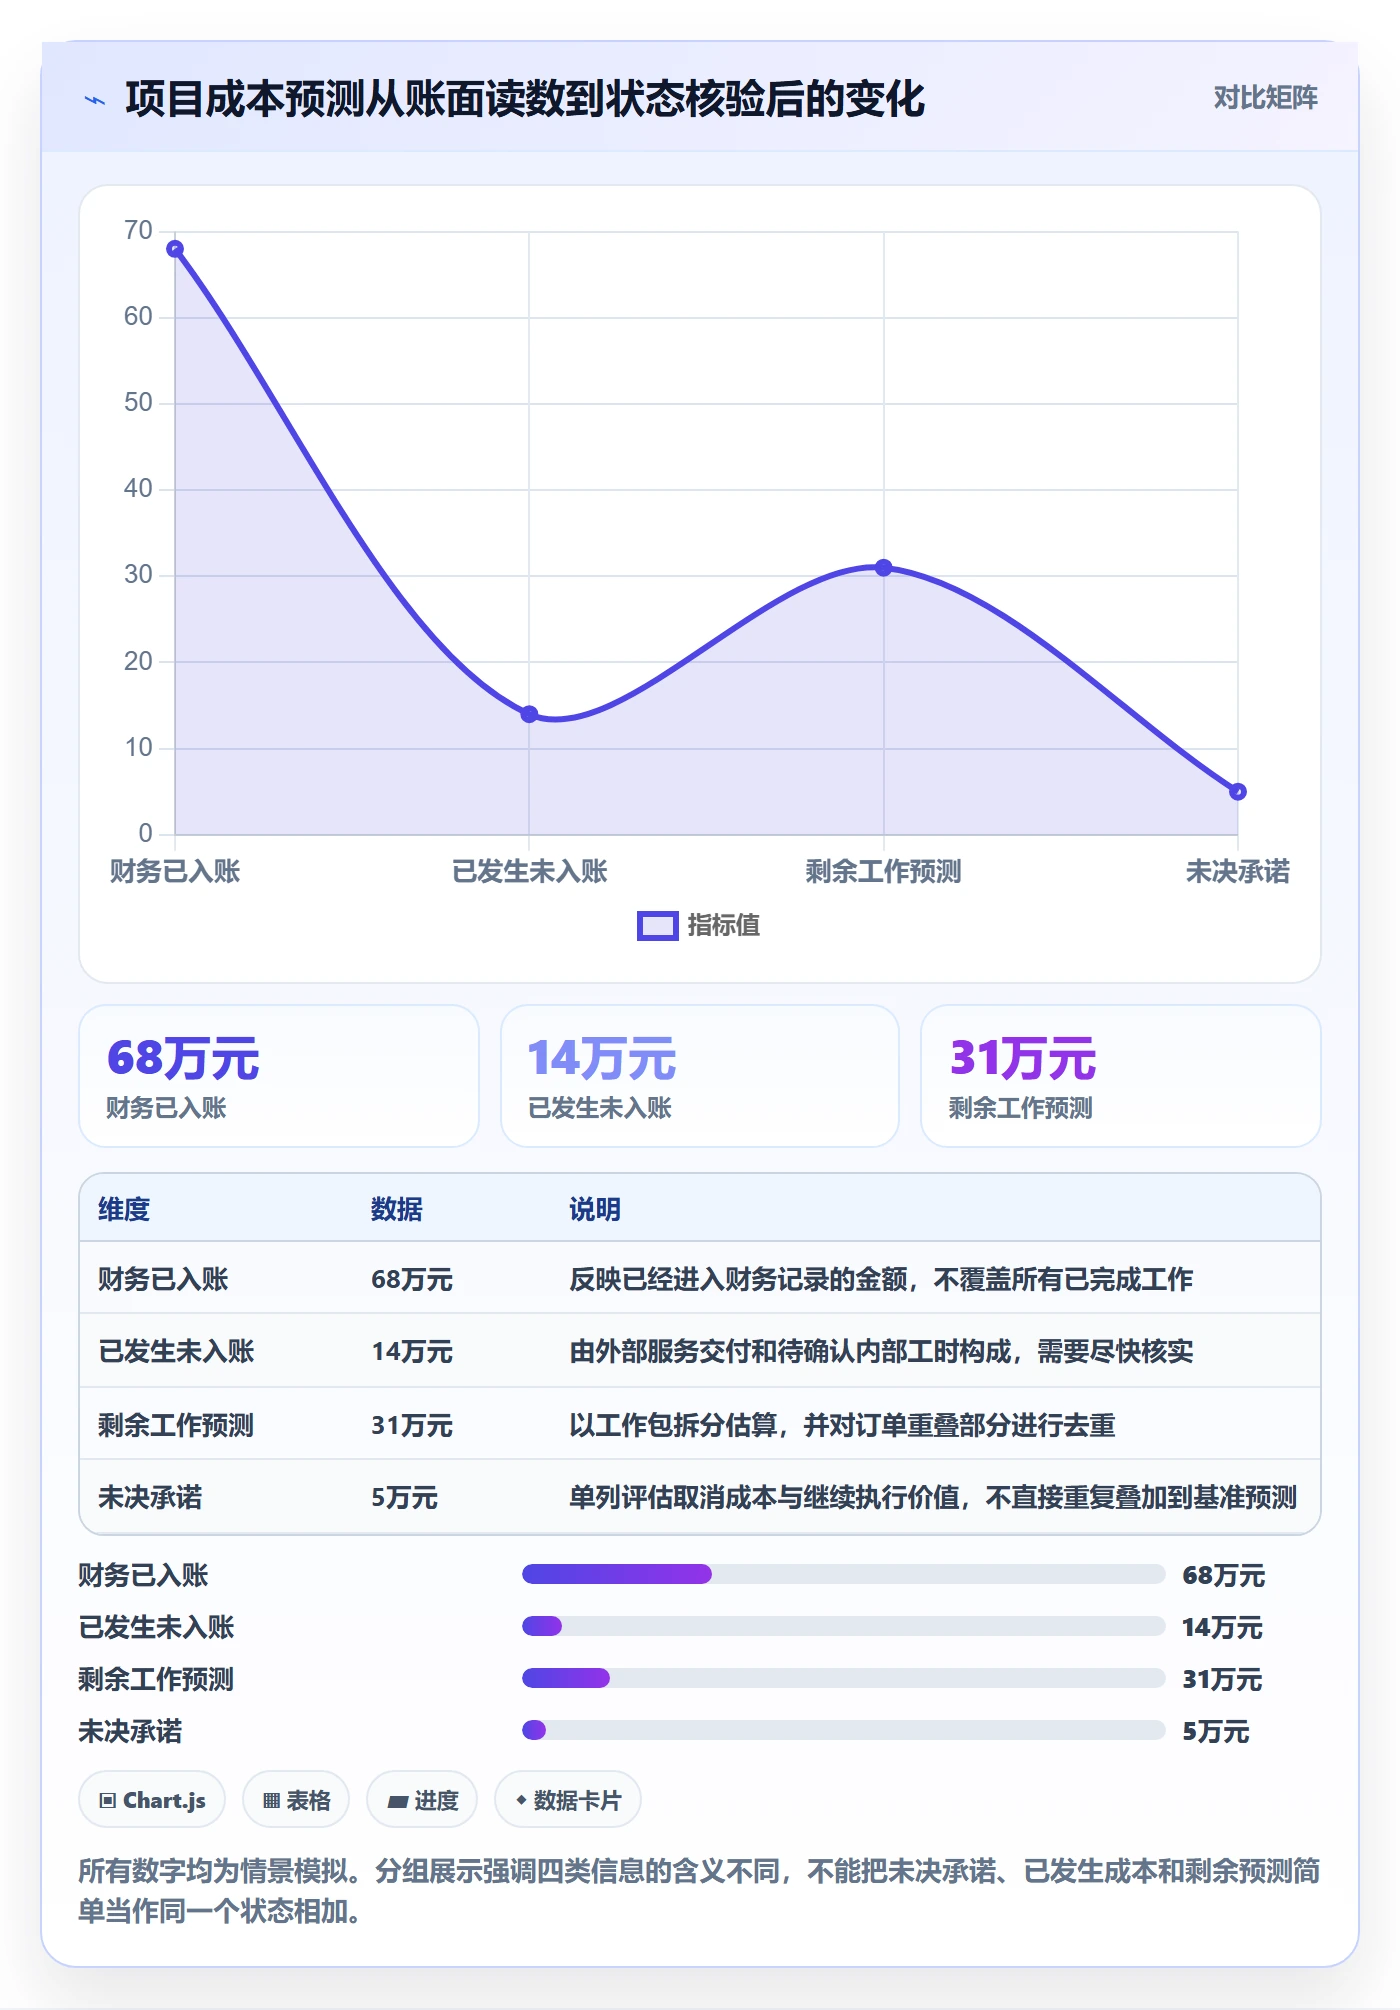Click the 已发生未入账 x-axis label
Viewport: 1400px width, 2010px height.
pos(530,872)
